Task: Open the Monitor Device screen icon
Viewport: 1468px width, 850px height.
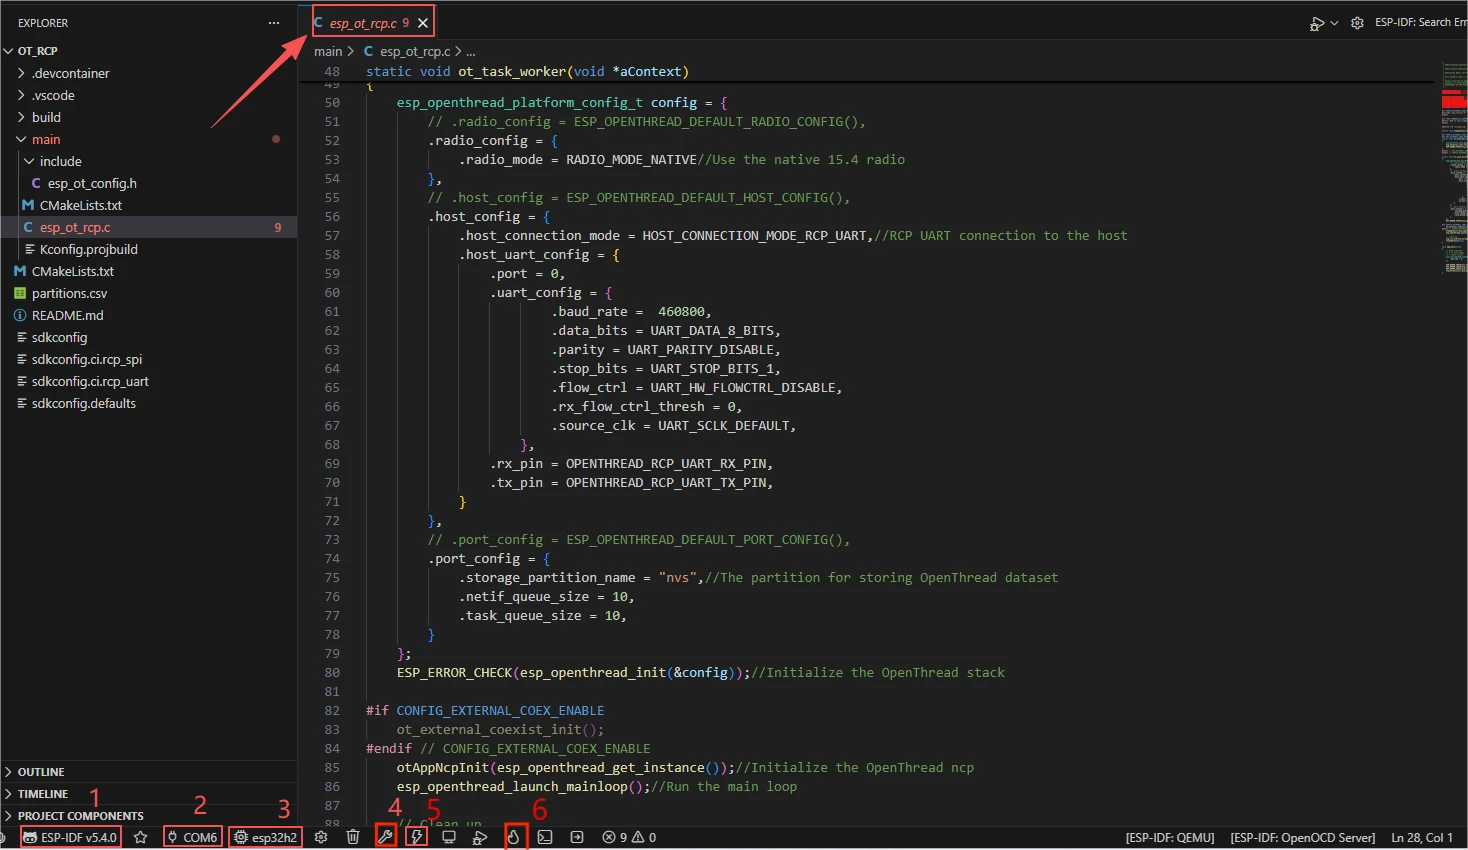Action: (449, 837)
